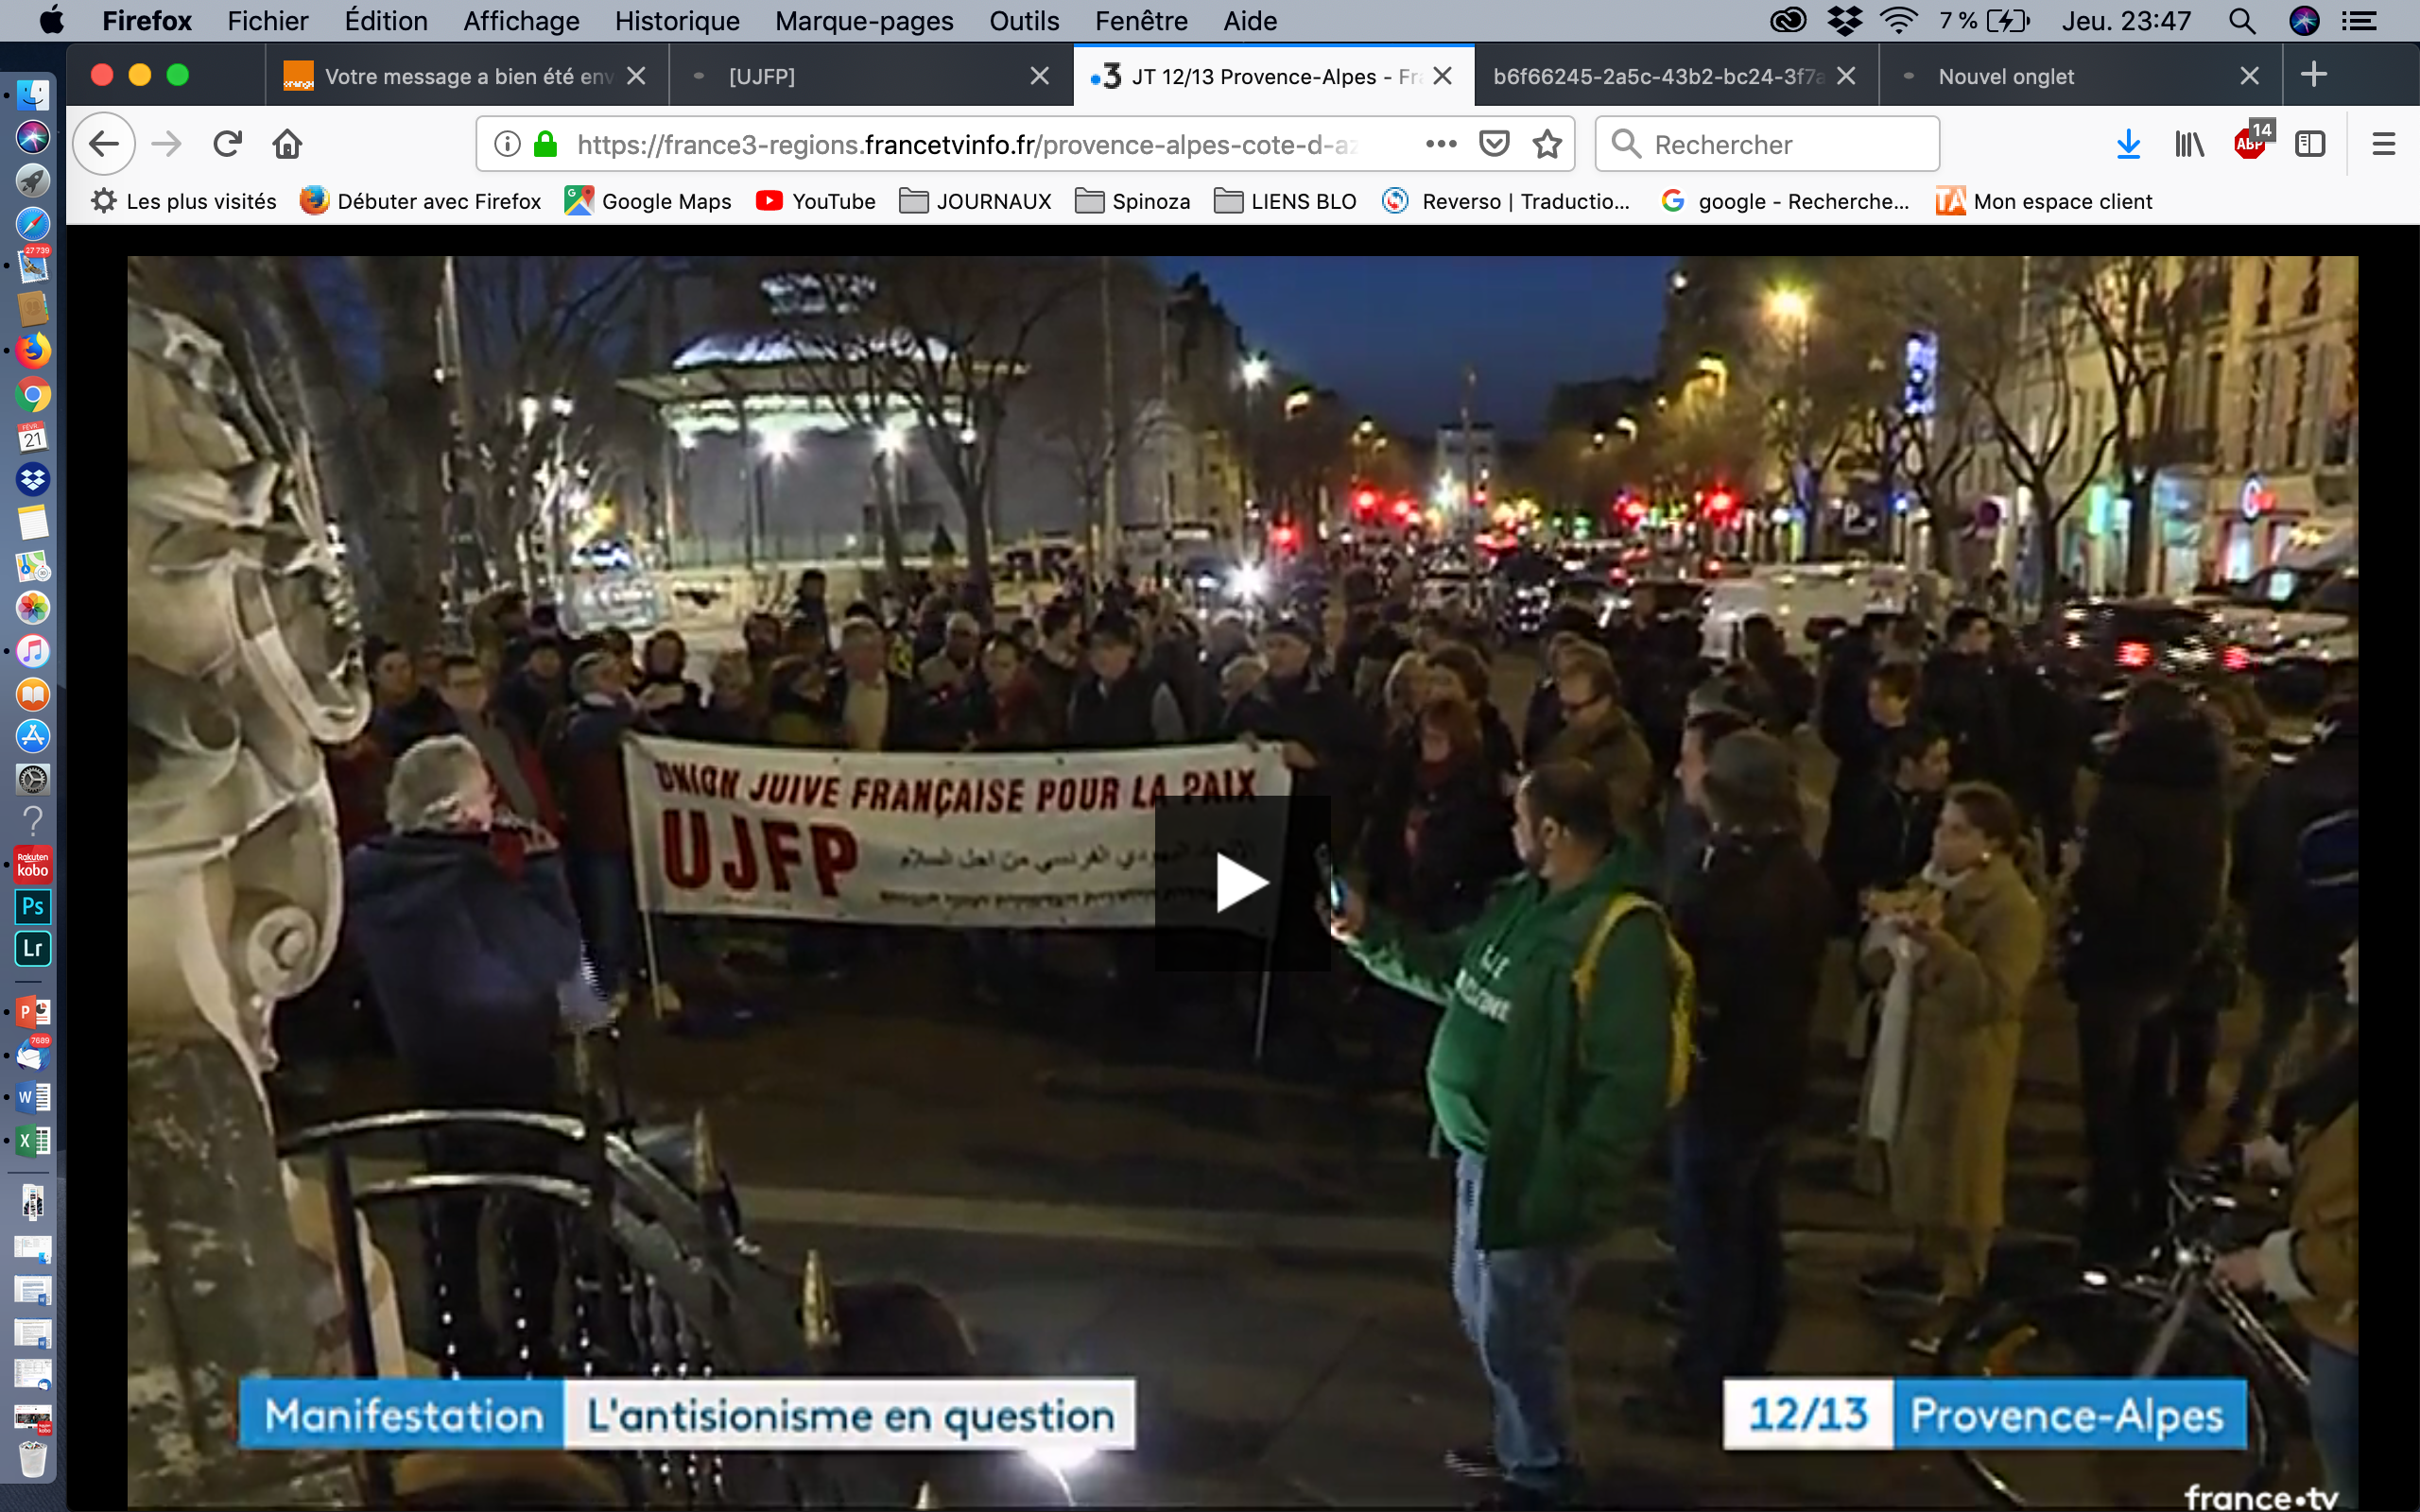Click the Forward navigation arrow
2420x1512 pixels.
click(166, 144)
